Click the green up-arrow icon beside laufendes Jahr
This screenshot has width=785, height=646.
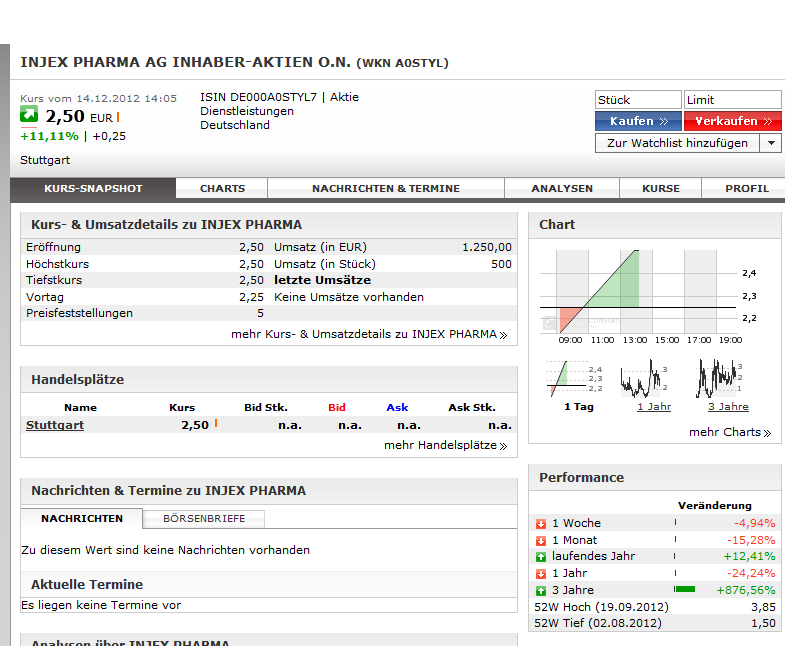coord(541,557)
